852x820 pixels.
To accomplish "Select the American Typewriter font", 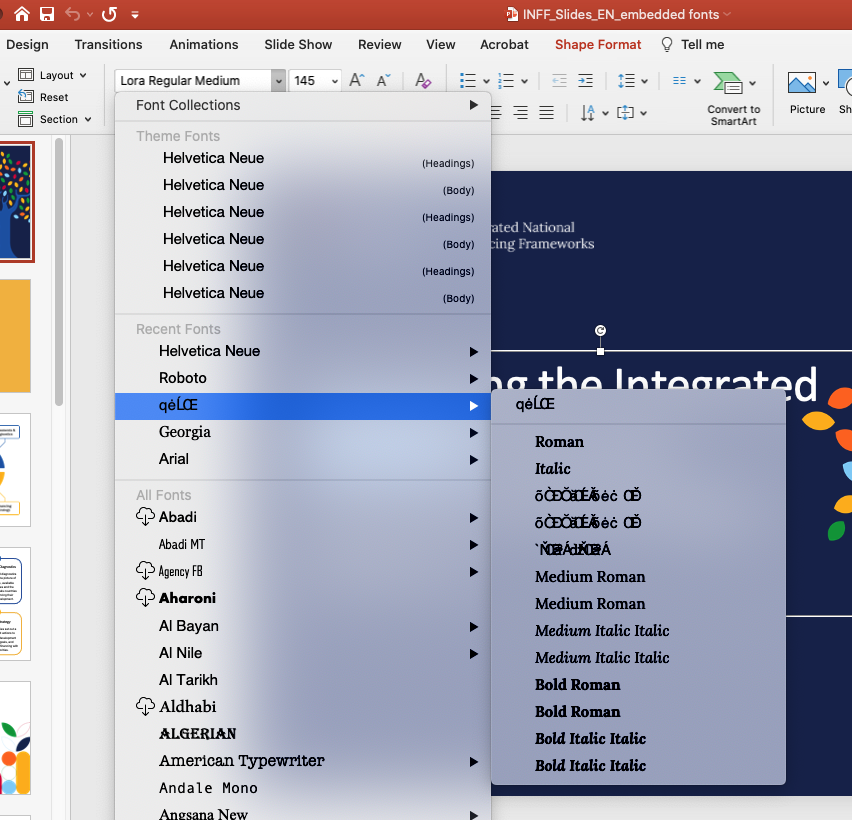I will [303, 761].
